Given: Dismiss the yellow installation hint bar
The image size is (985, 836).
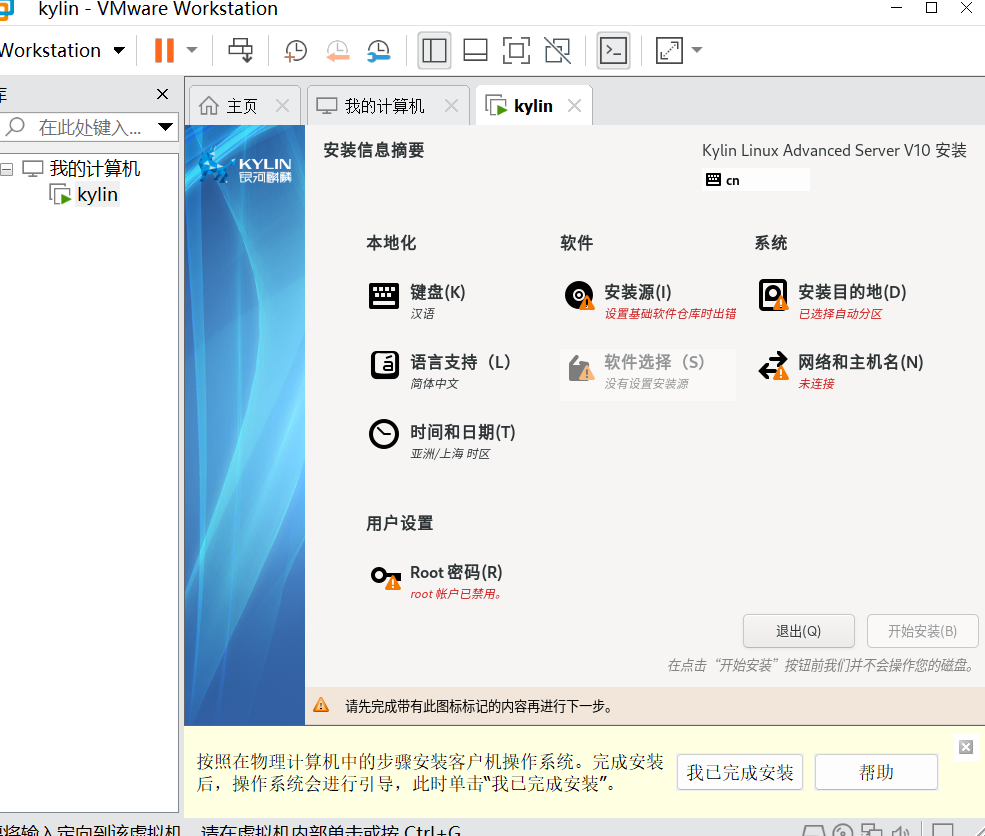Looking at the screenshot, I should [x=966, y=747].
